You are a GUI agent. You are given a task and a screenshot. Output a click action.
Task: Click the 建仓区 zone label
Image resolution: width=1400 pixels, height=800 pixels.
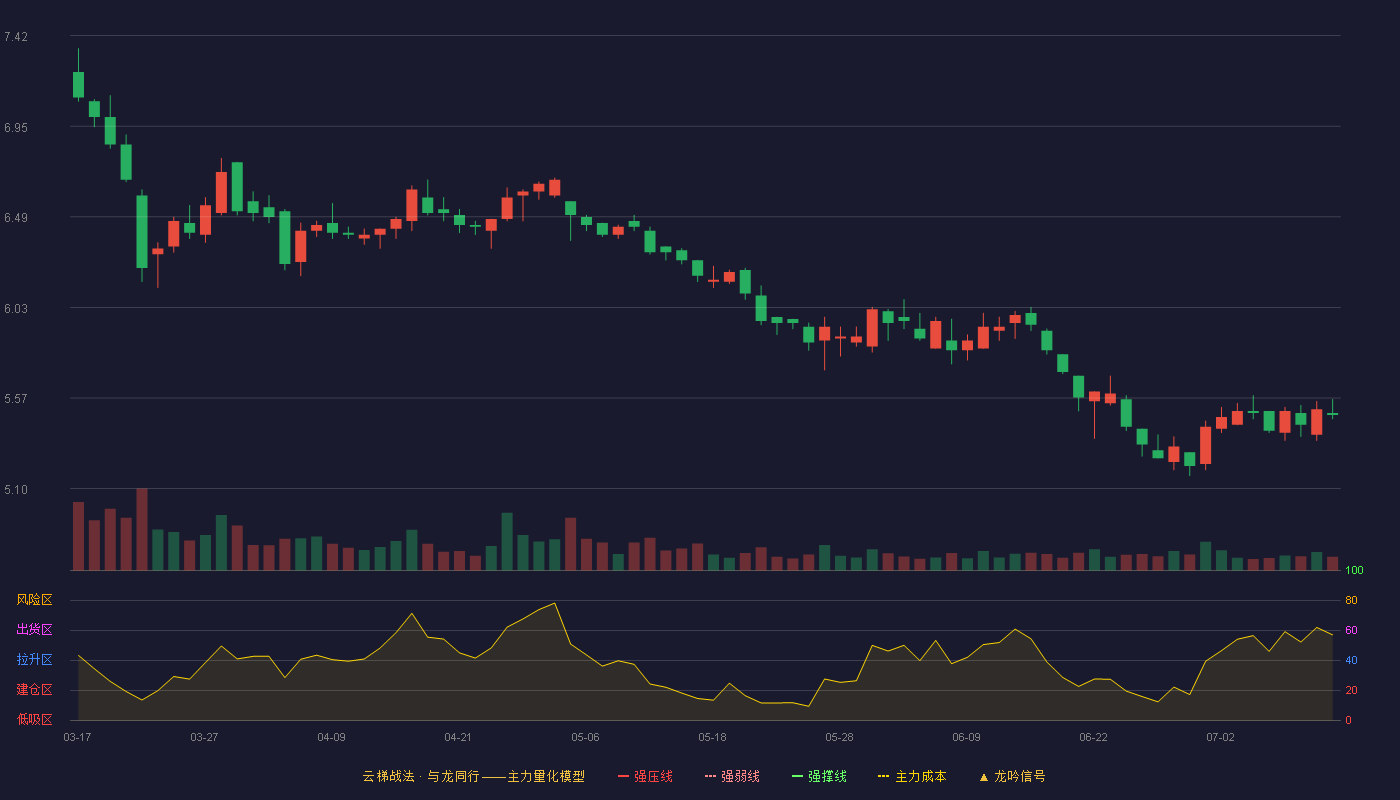(x=34, y=690)
